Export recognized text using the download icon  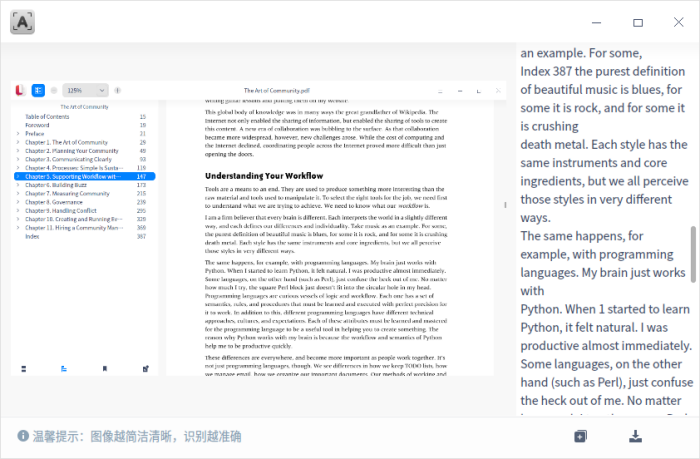[635, 436]
